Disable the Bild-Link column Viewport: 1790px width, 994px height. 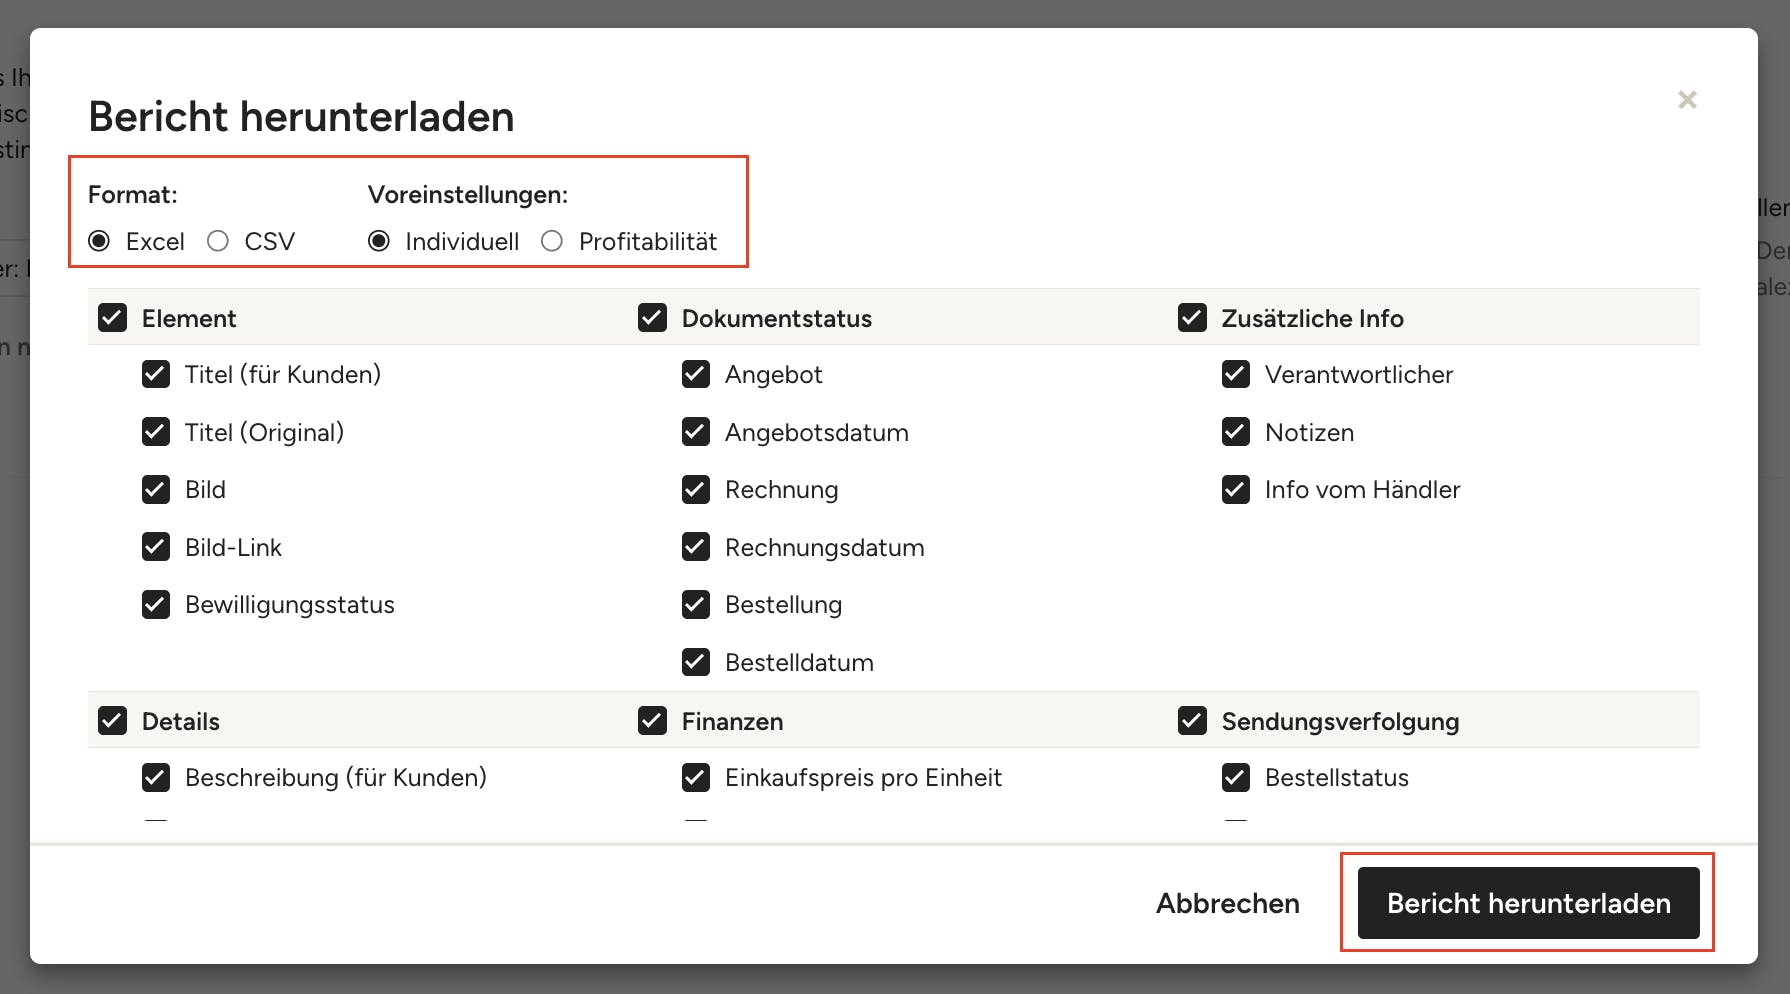point(156,547)
